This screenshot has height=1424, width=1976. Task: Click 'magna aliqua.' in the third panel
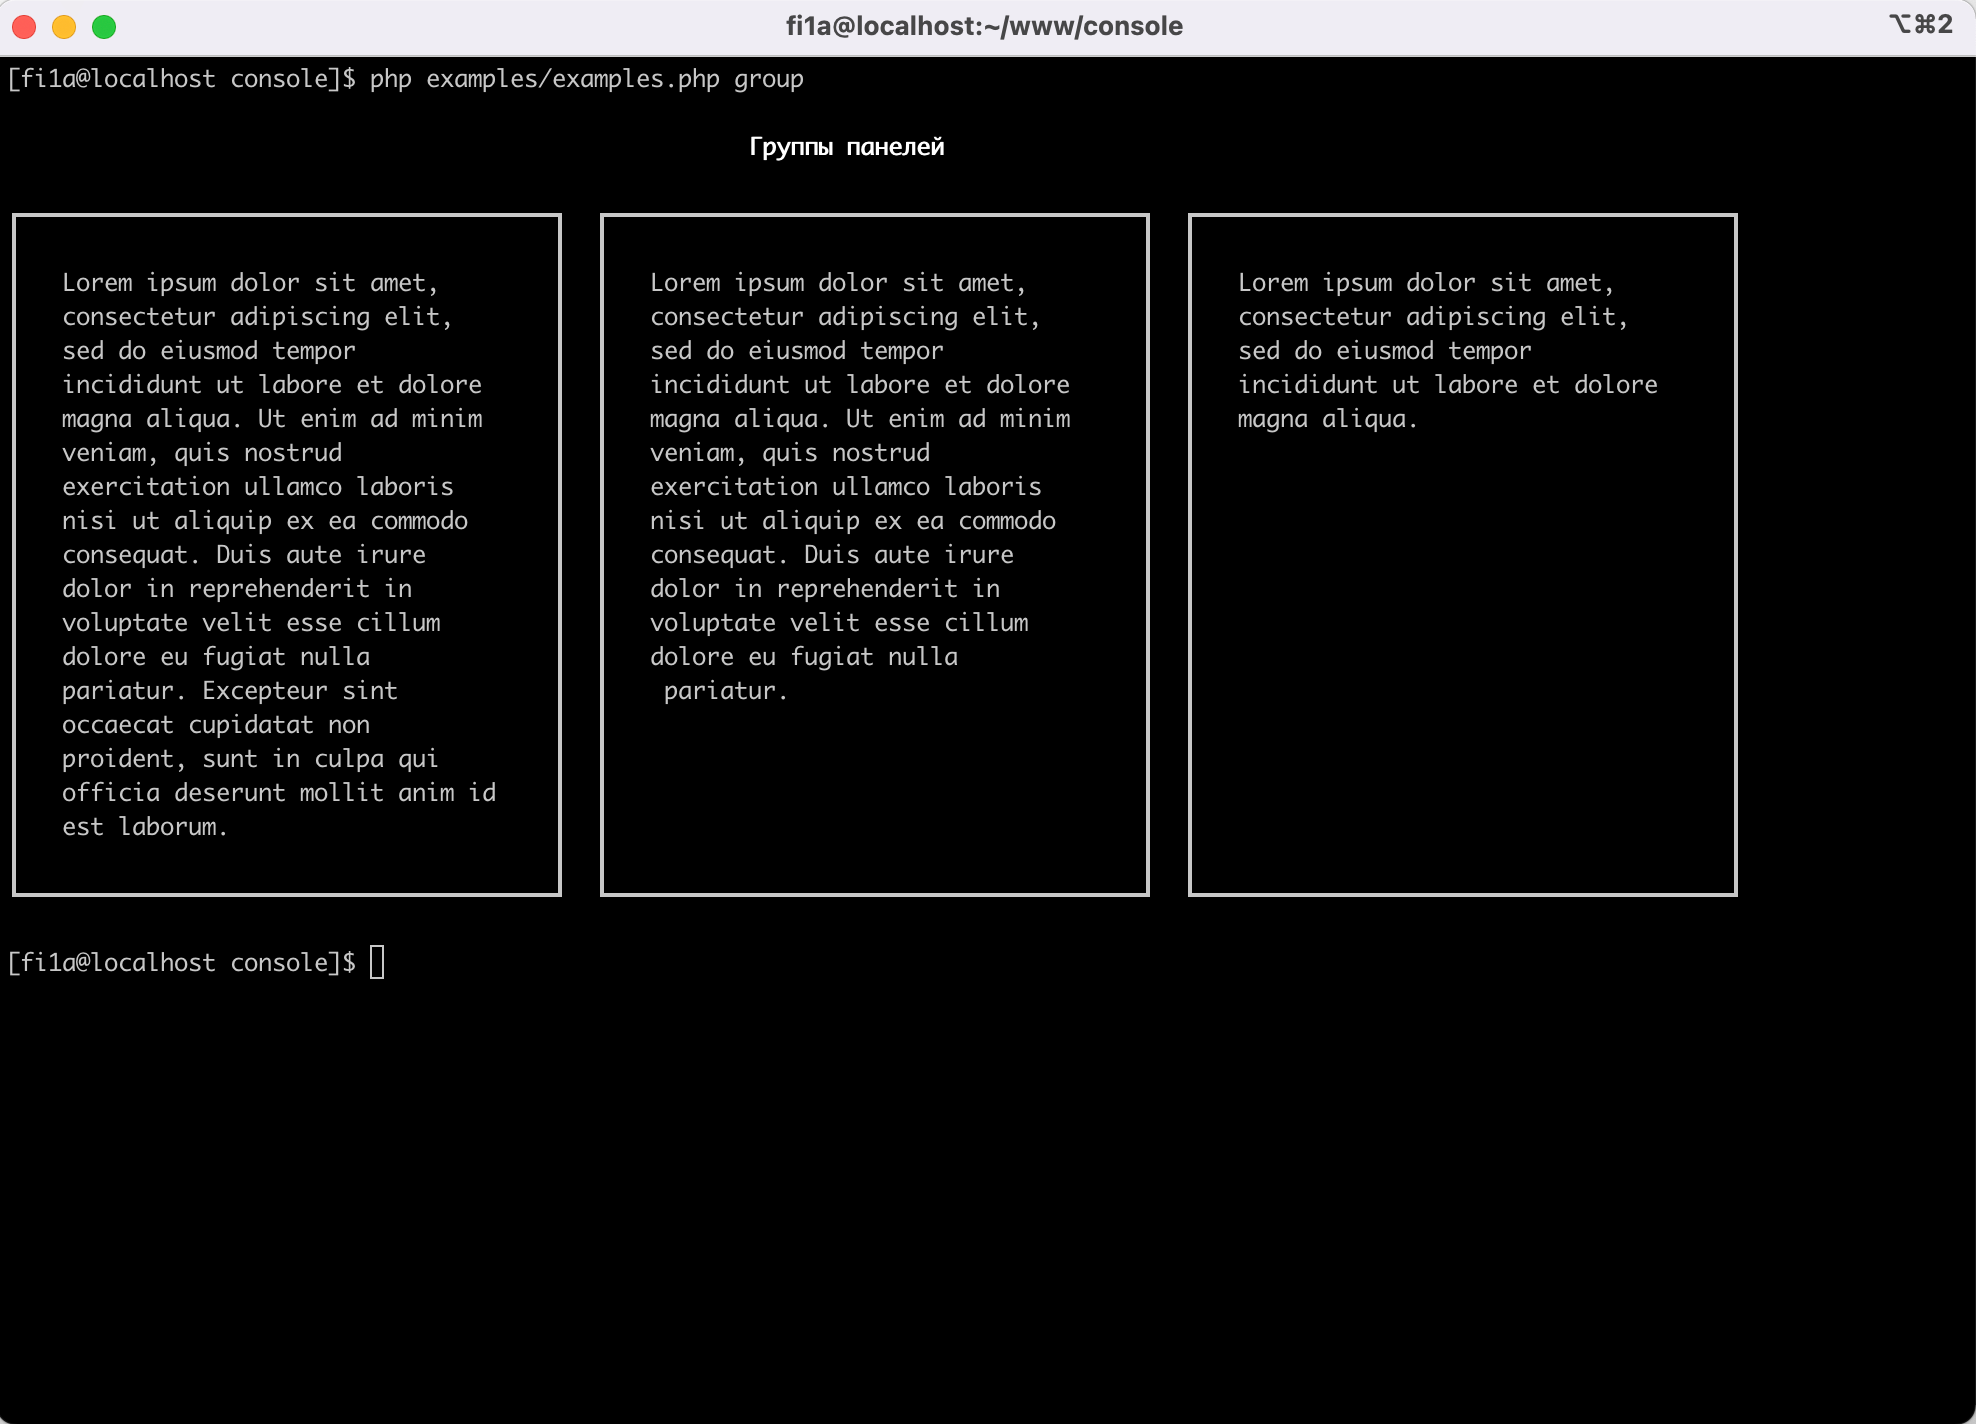click(x=1328, y=419)
